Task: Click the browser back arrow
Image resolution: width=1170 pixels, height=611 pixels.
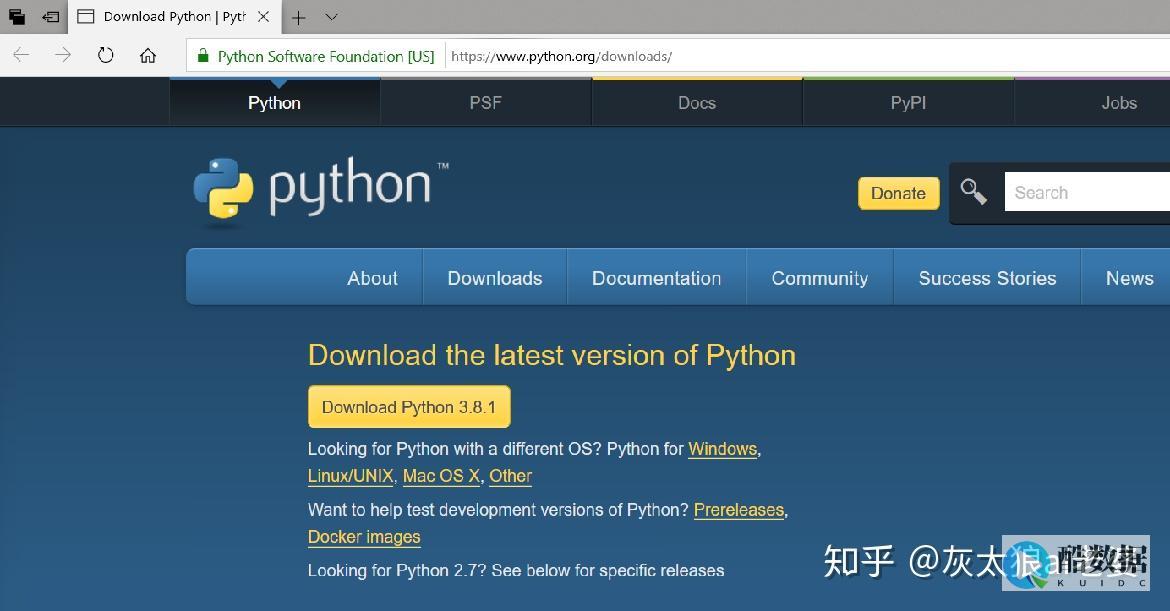Action: pyautogui.click(x=21, y=55)
